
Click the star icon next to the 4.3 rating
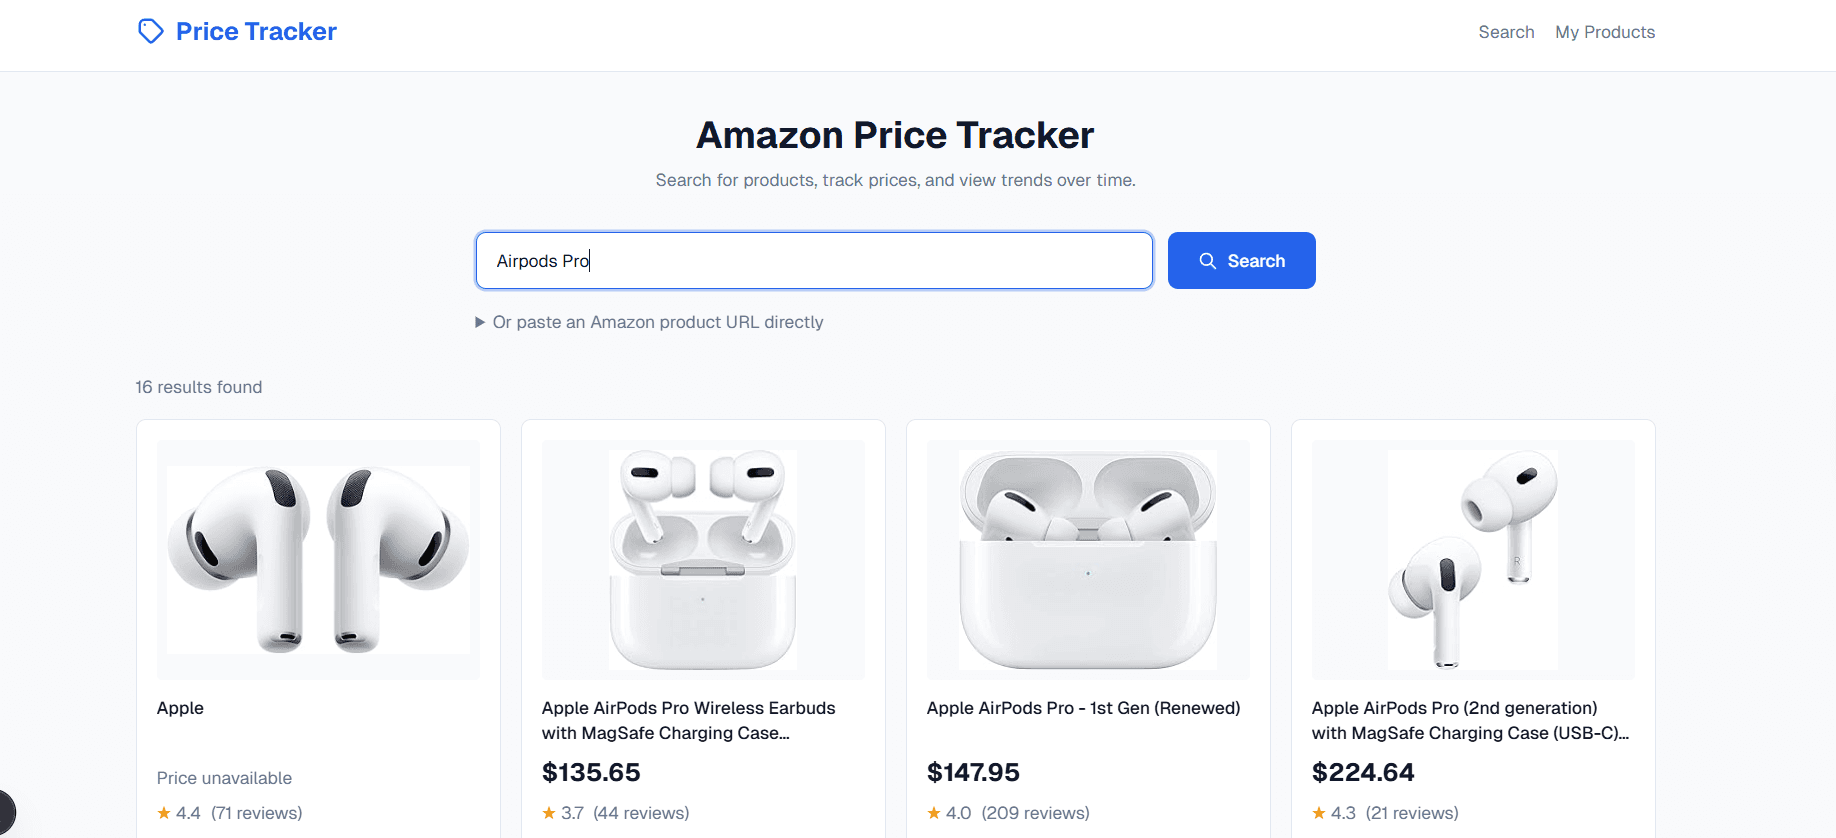[1318, 813]
